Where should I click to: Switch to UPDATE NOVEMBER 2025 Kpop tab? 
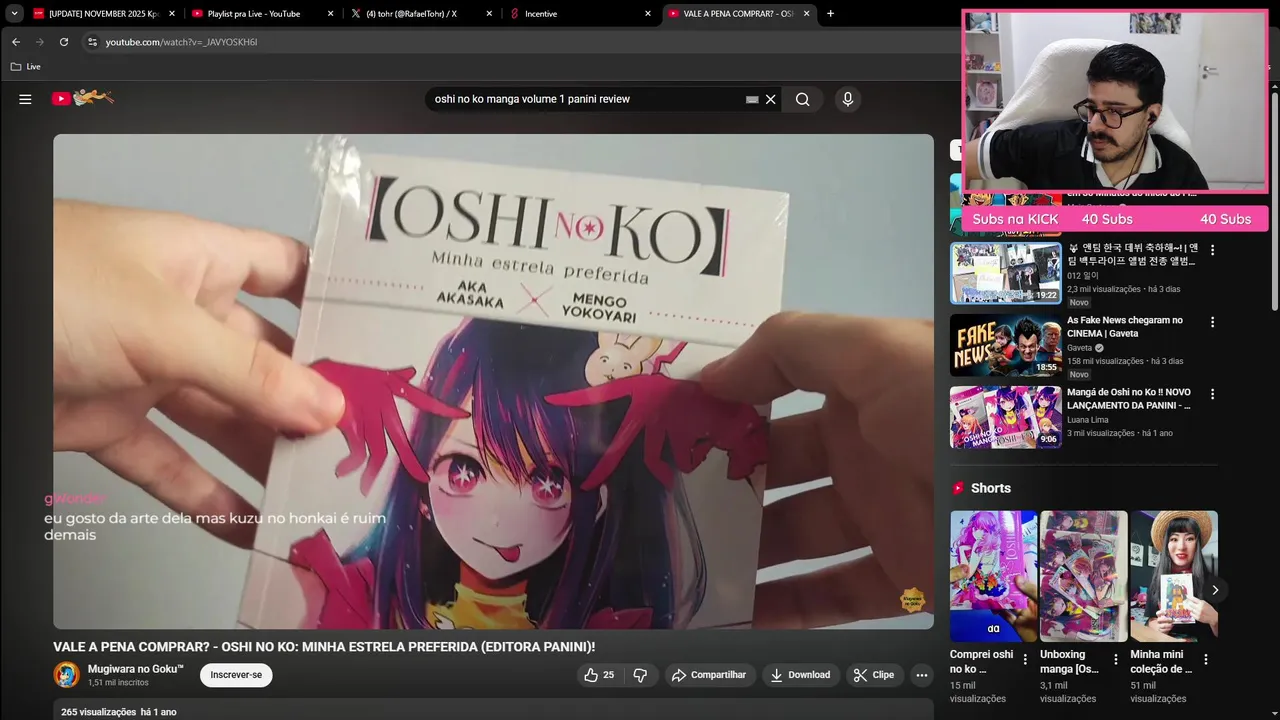point(103,14)
